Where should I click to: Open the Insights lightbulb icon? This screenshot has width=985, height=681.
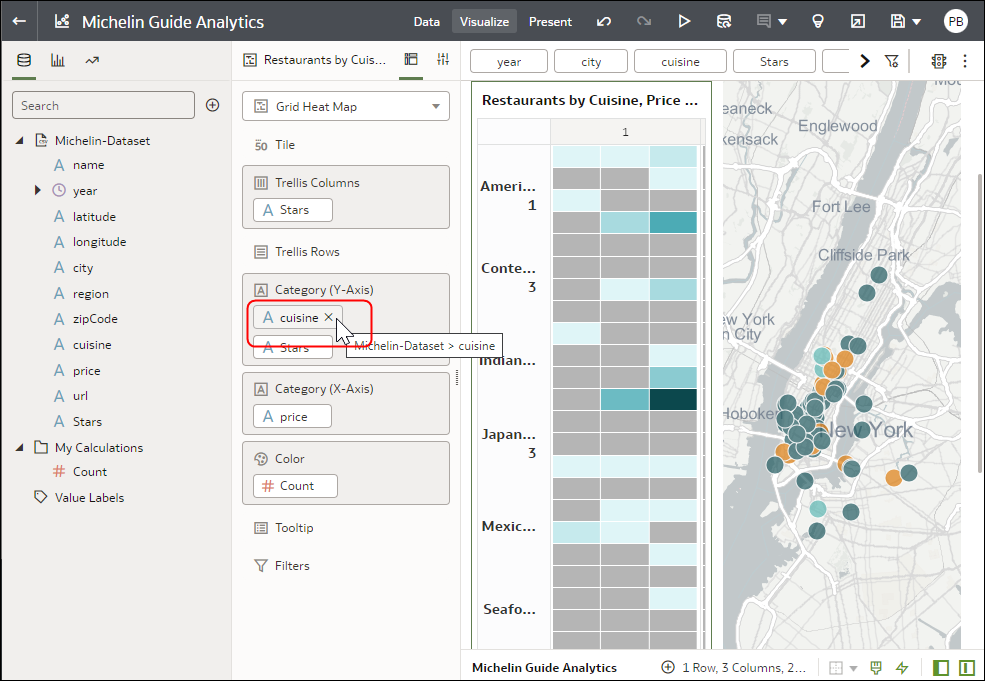(818, 21)
